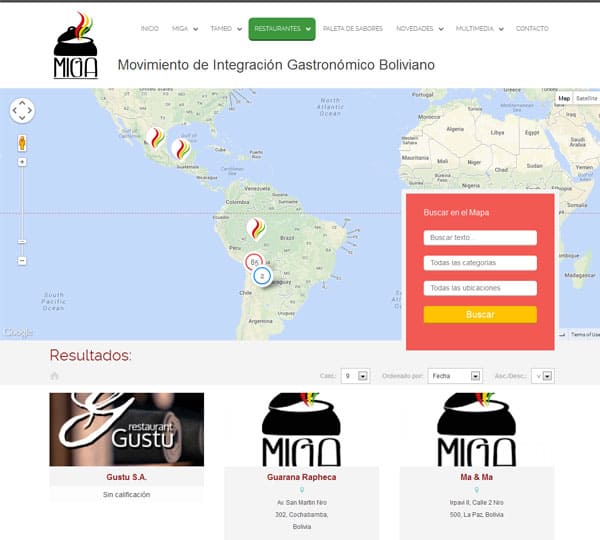Zoom in with the map plus button

coord(22,162)
